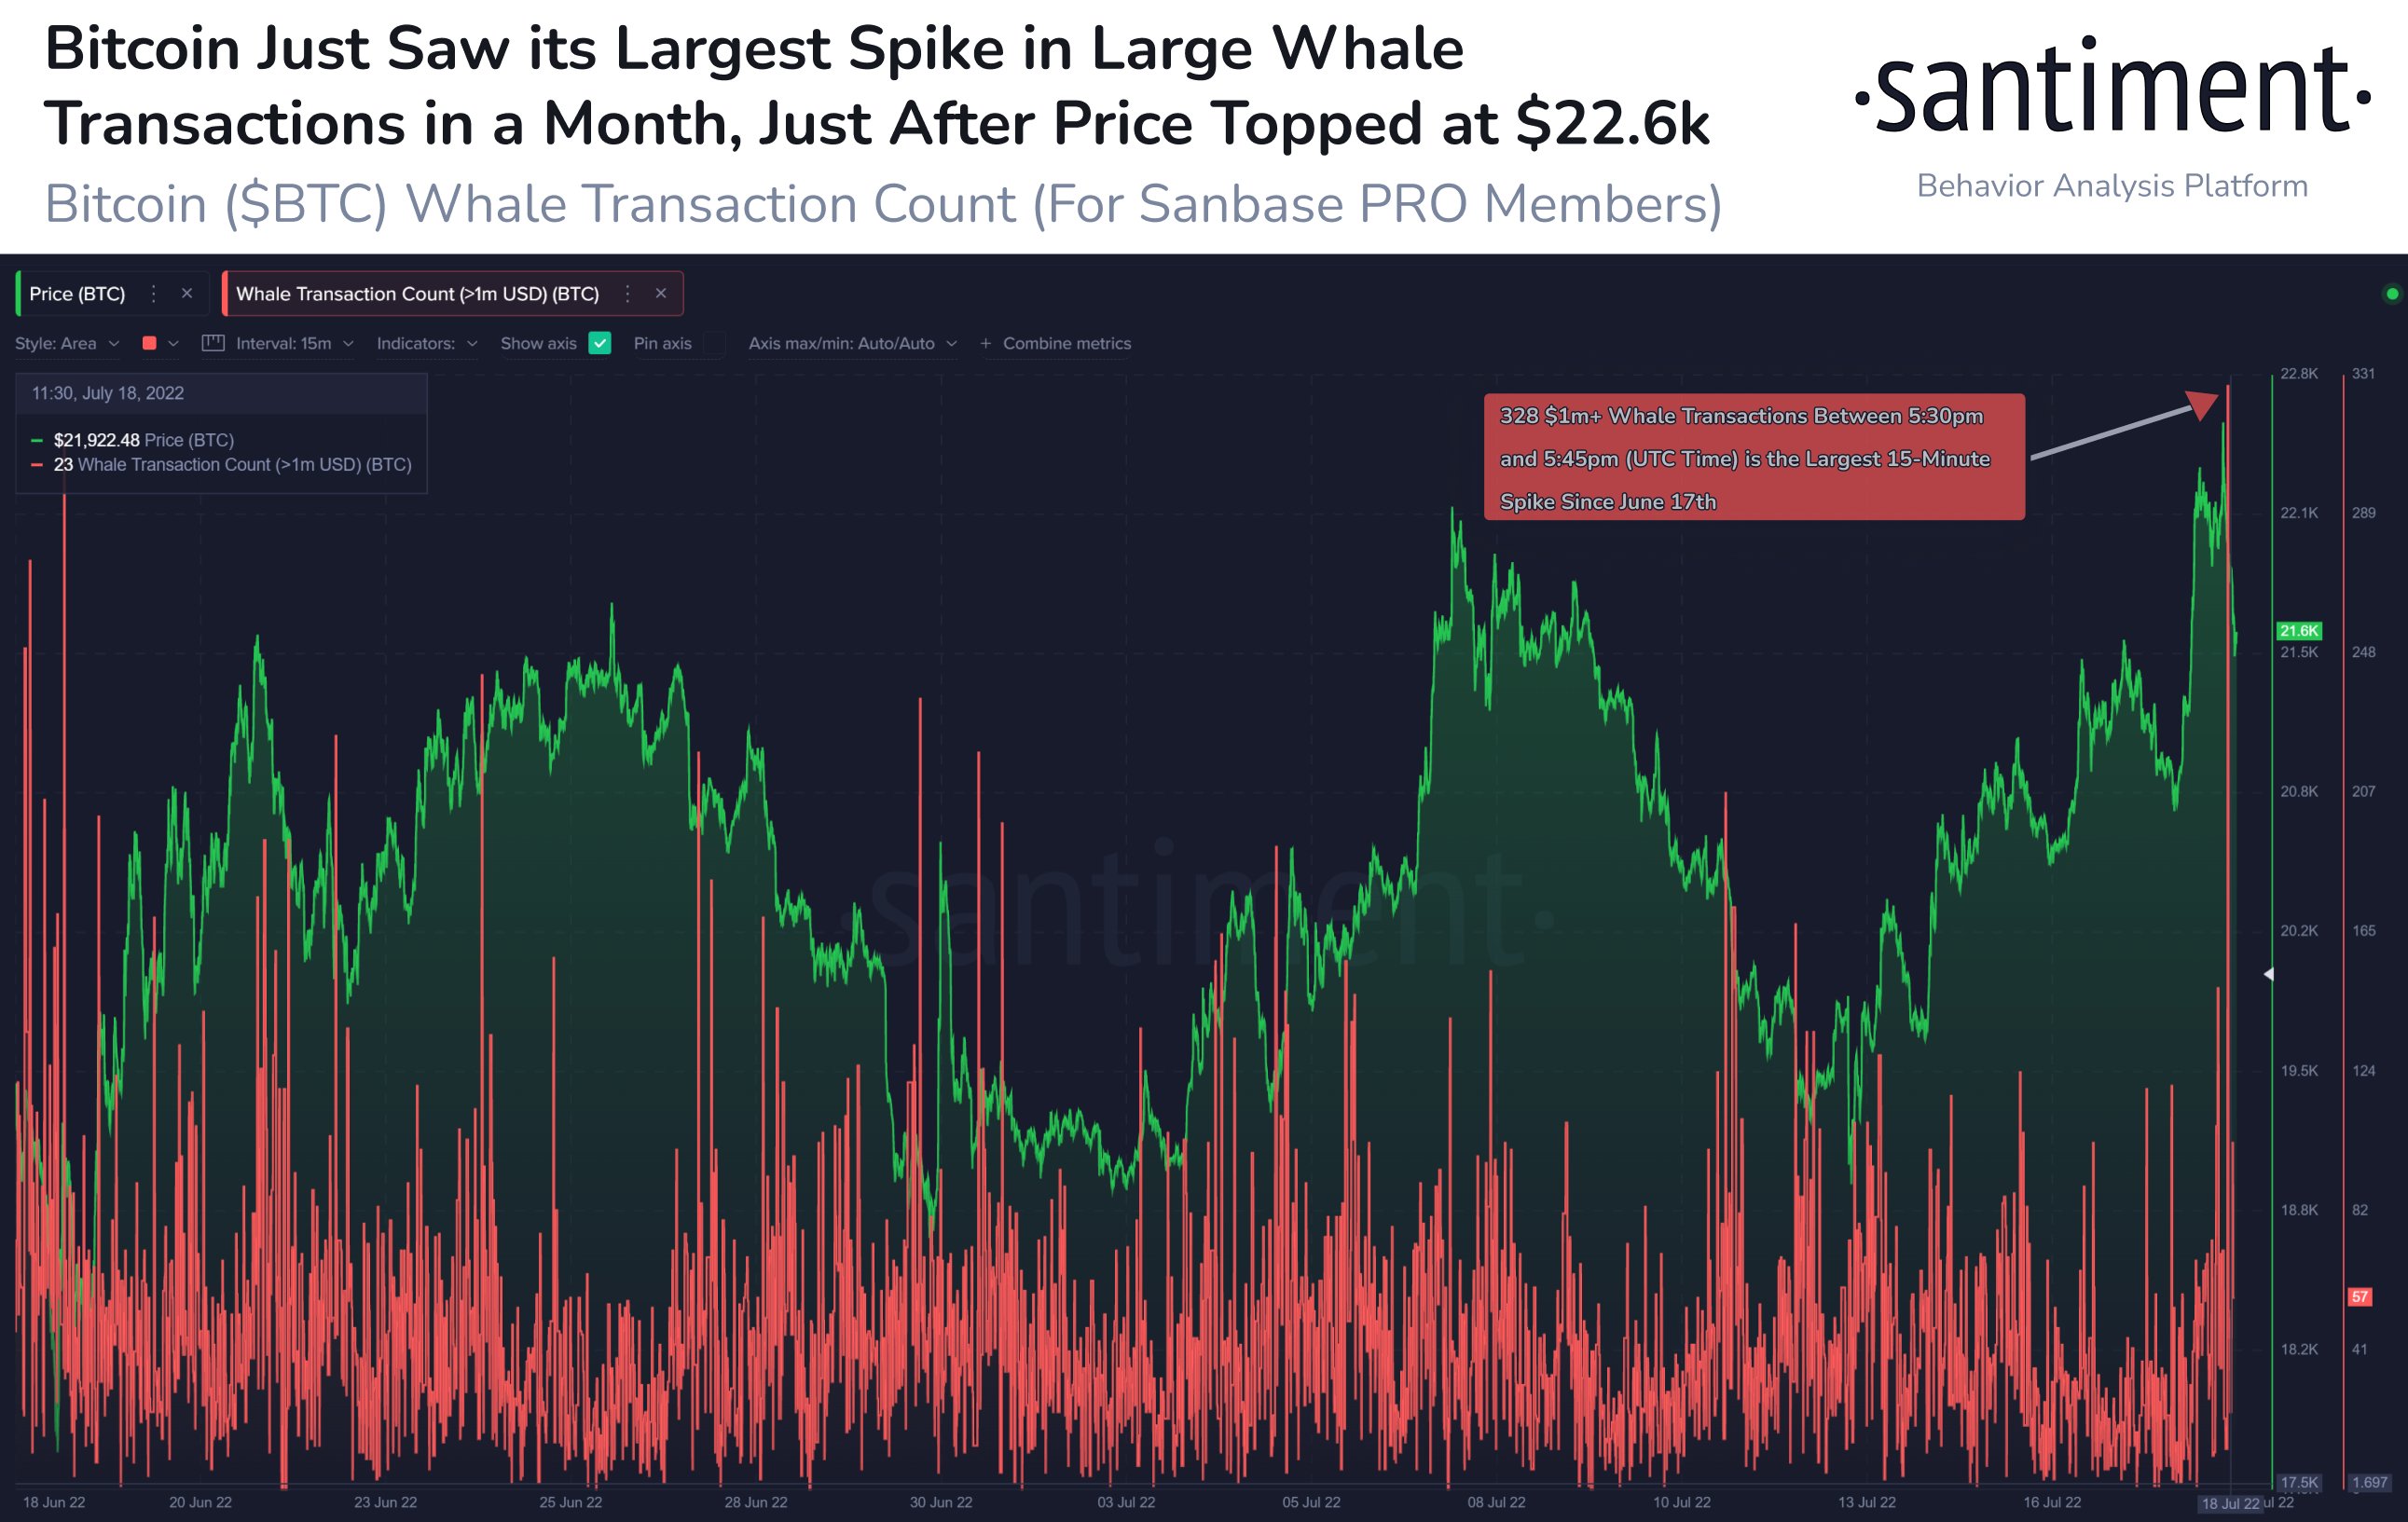
Task: Click the interval ruler icon
Action: [x=213, y=343]
